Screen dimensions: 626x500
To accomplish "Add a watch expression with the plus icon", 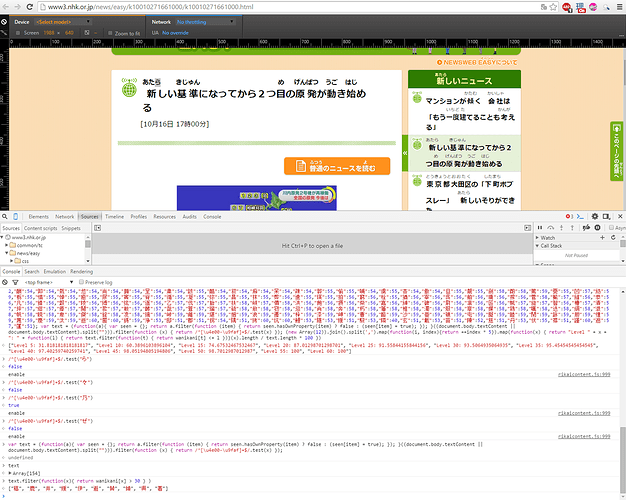I will (602, 238).
